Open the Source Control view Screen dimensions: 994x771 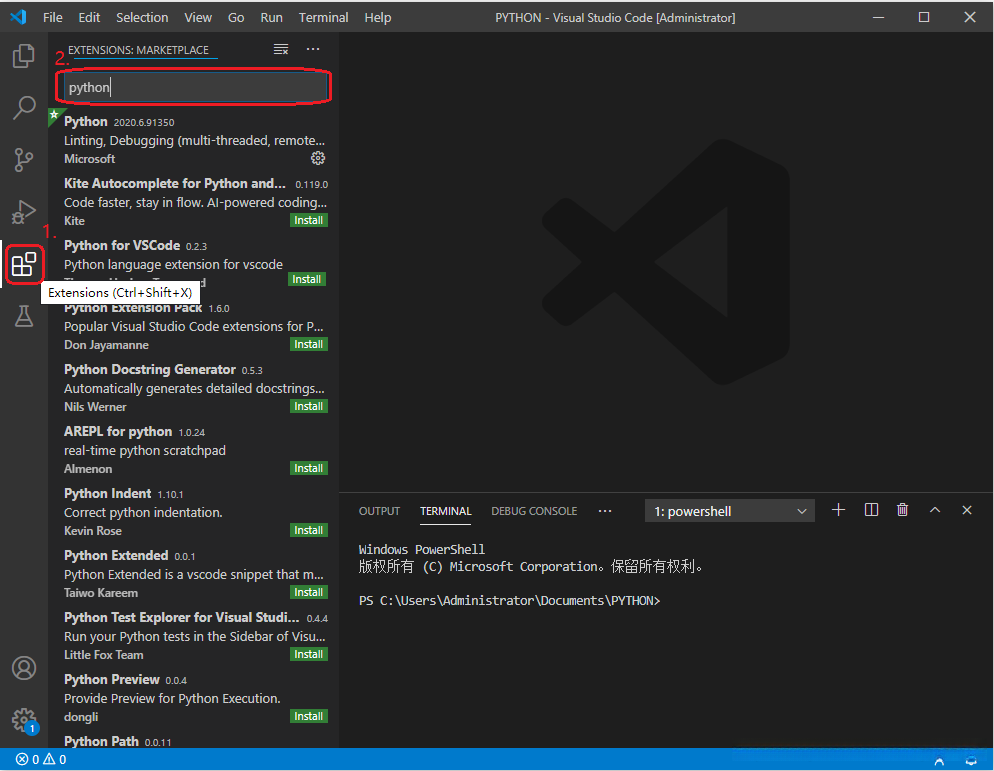[24, 160]
